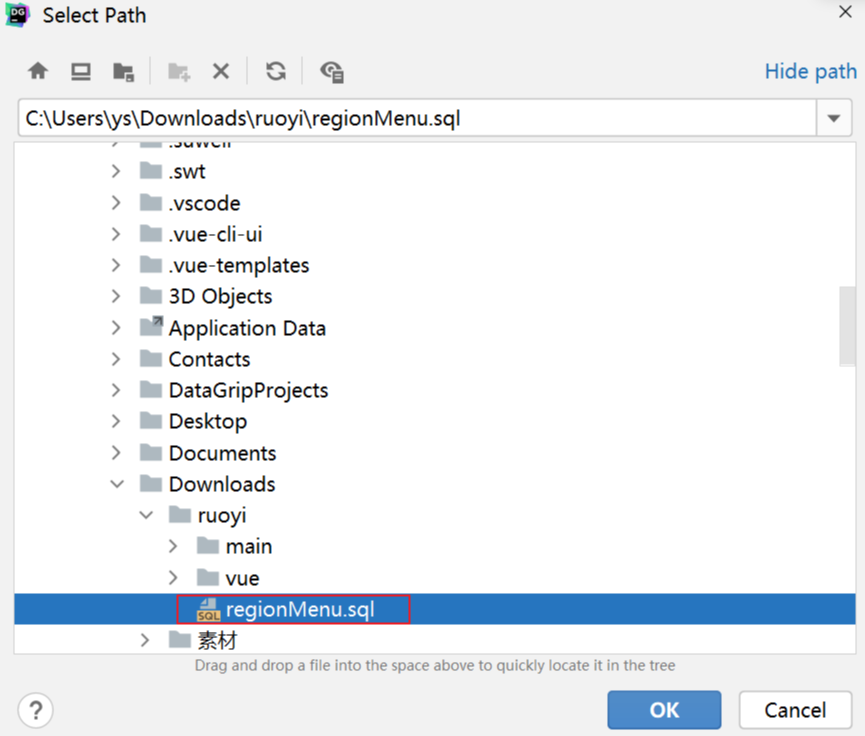Select the regionMenu.sql file
This screenshot has width=865, height=736.
tap(299, 609)
